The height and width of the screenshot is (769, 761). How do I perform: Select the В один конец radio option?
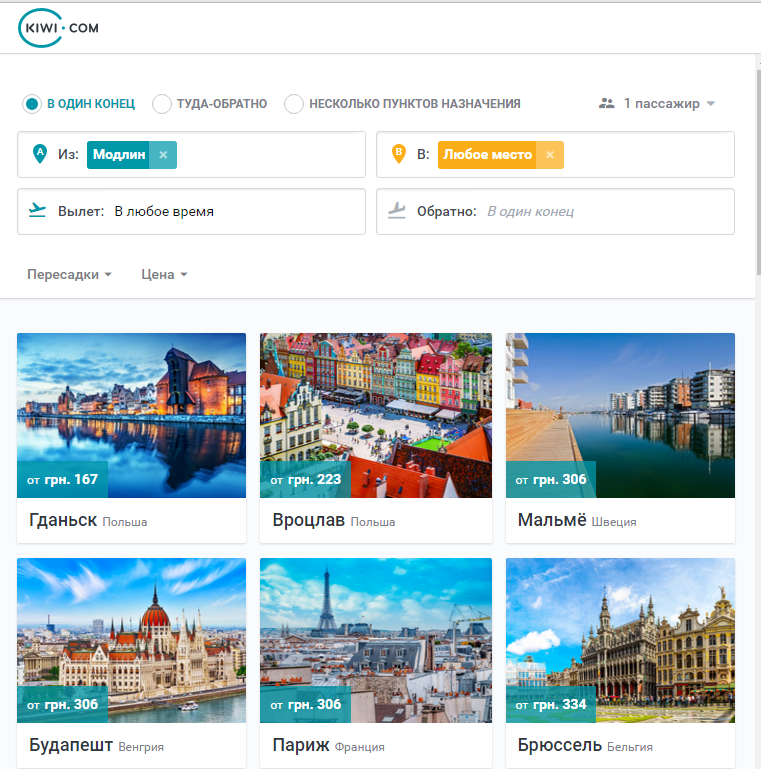coord(32,104)
